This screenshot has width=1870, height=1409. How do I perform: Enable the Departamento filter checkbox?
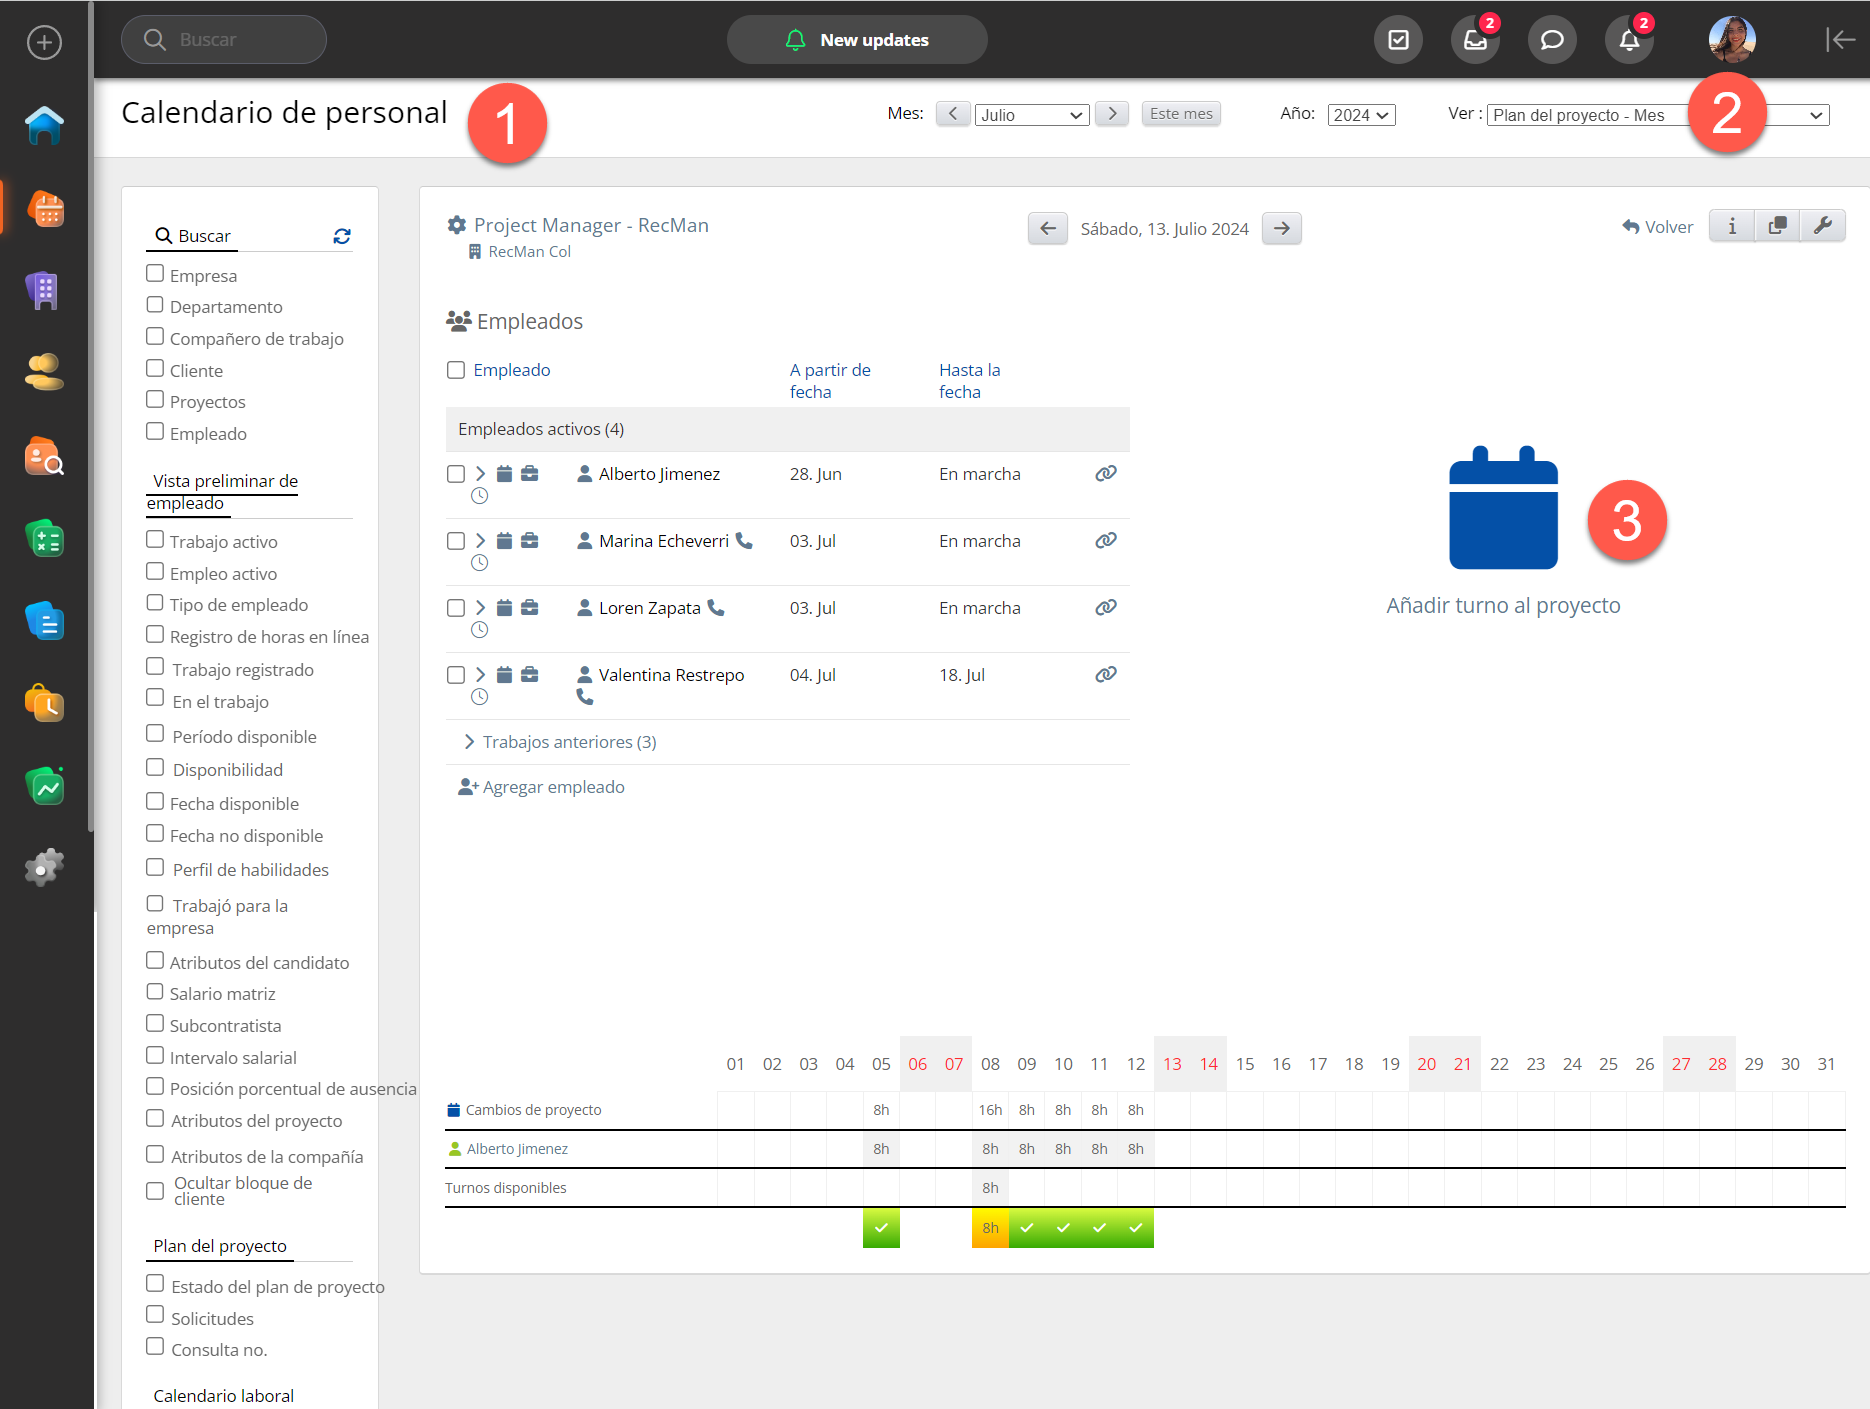pos(155,305)
